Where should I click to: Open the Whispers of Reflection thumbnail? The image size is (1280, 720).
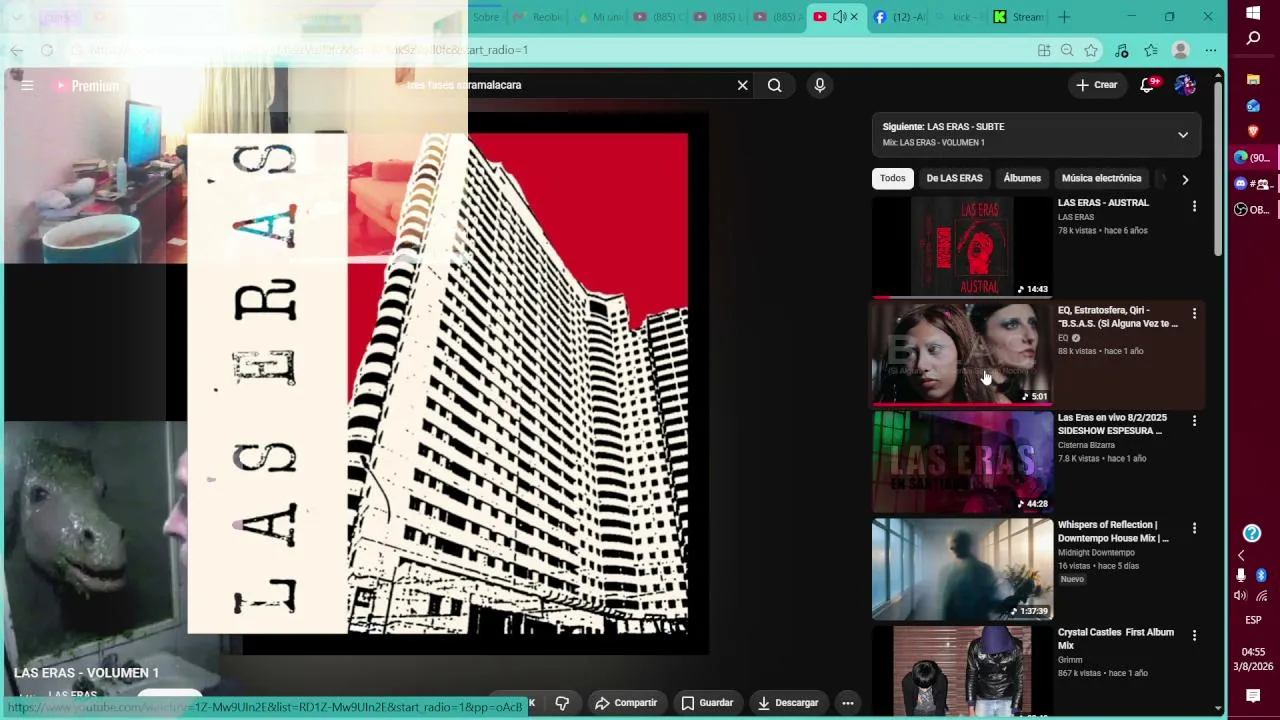pyautogui.click(x=961, y=569)
